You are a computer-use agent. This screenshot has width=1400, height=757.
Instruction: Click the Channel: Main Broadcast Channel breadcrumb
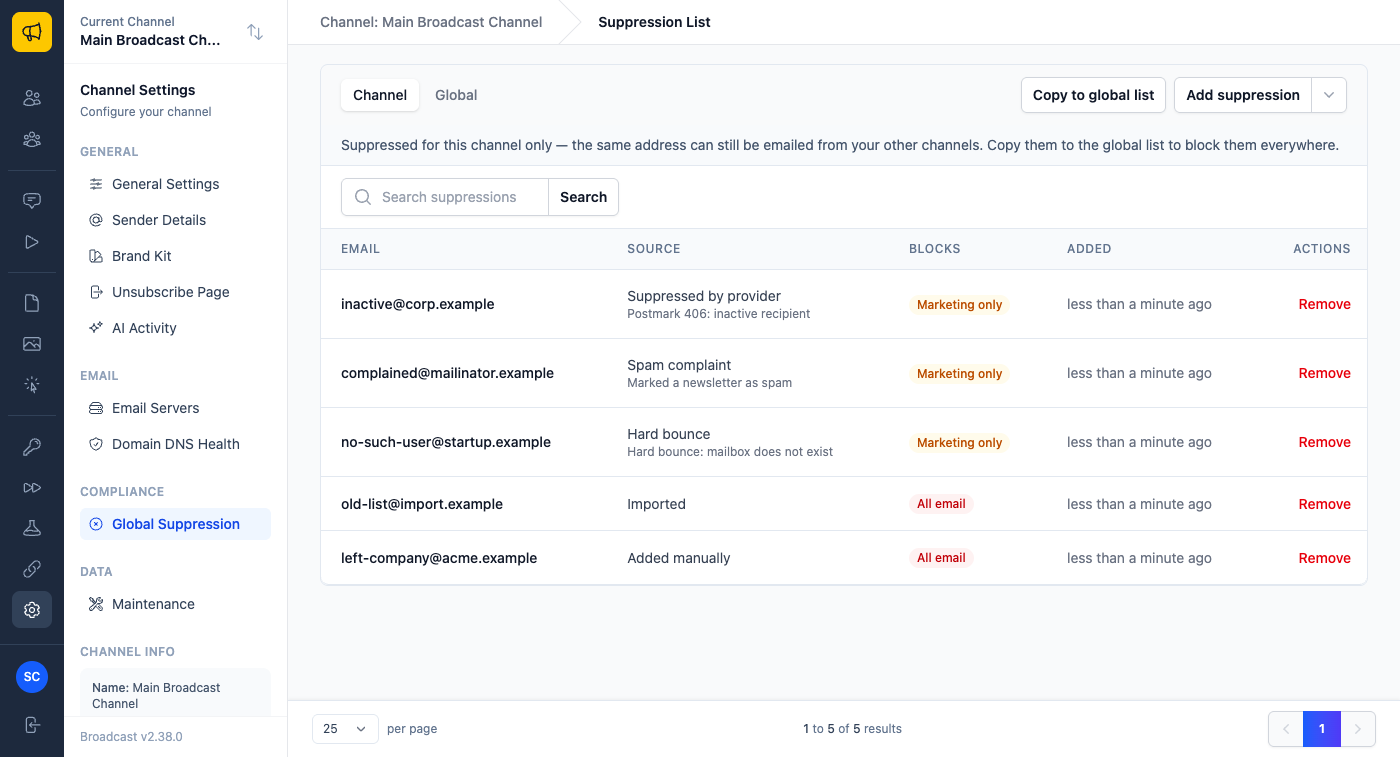pyautogui.click(x=431, y=22)
